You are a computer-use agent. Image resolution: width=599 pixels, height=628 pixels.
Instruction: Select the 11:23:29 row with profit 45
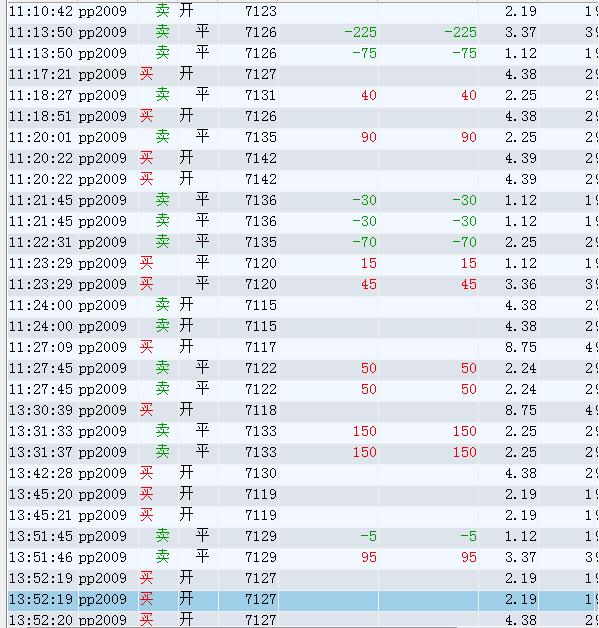pyautogui.click(x=303, y=284)
